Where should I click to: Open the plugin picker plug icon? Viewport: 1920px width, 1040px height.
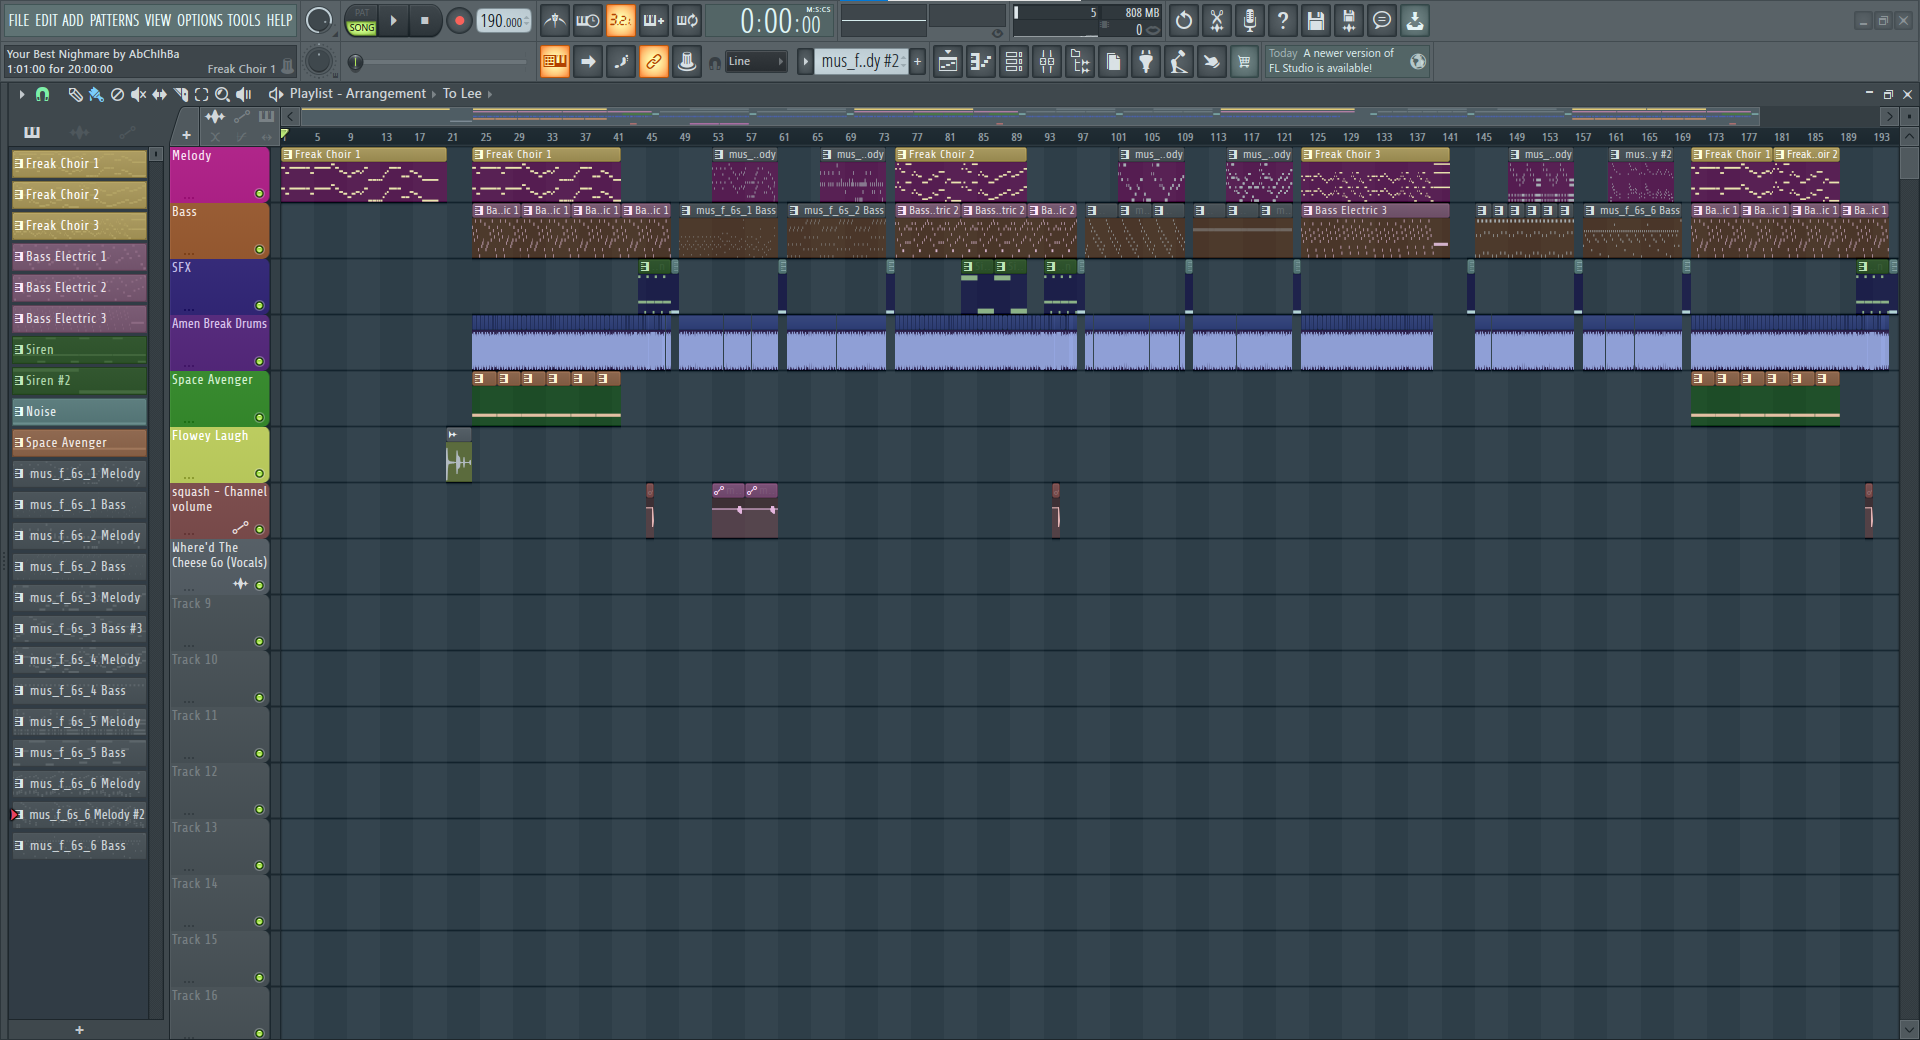point(1146,62)
